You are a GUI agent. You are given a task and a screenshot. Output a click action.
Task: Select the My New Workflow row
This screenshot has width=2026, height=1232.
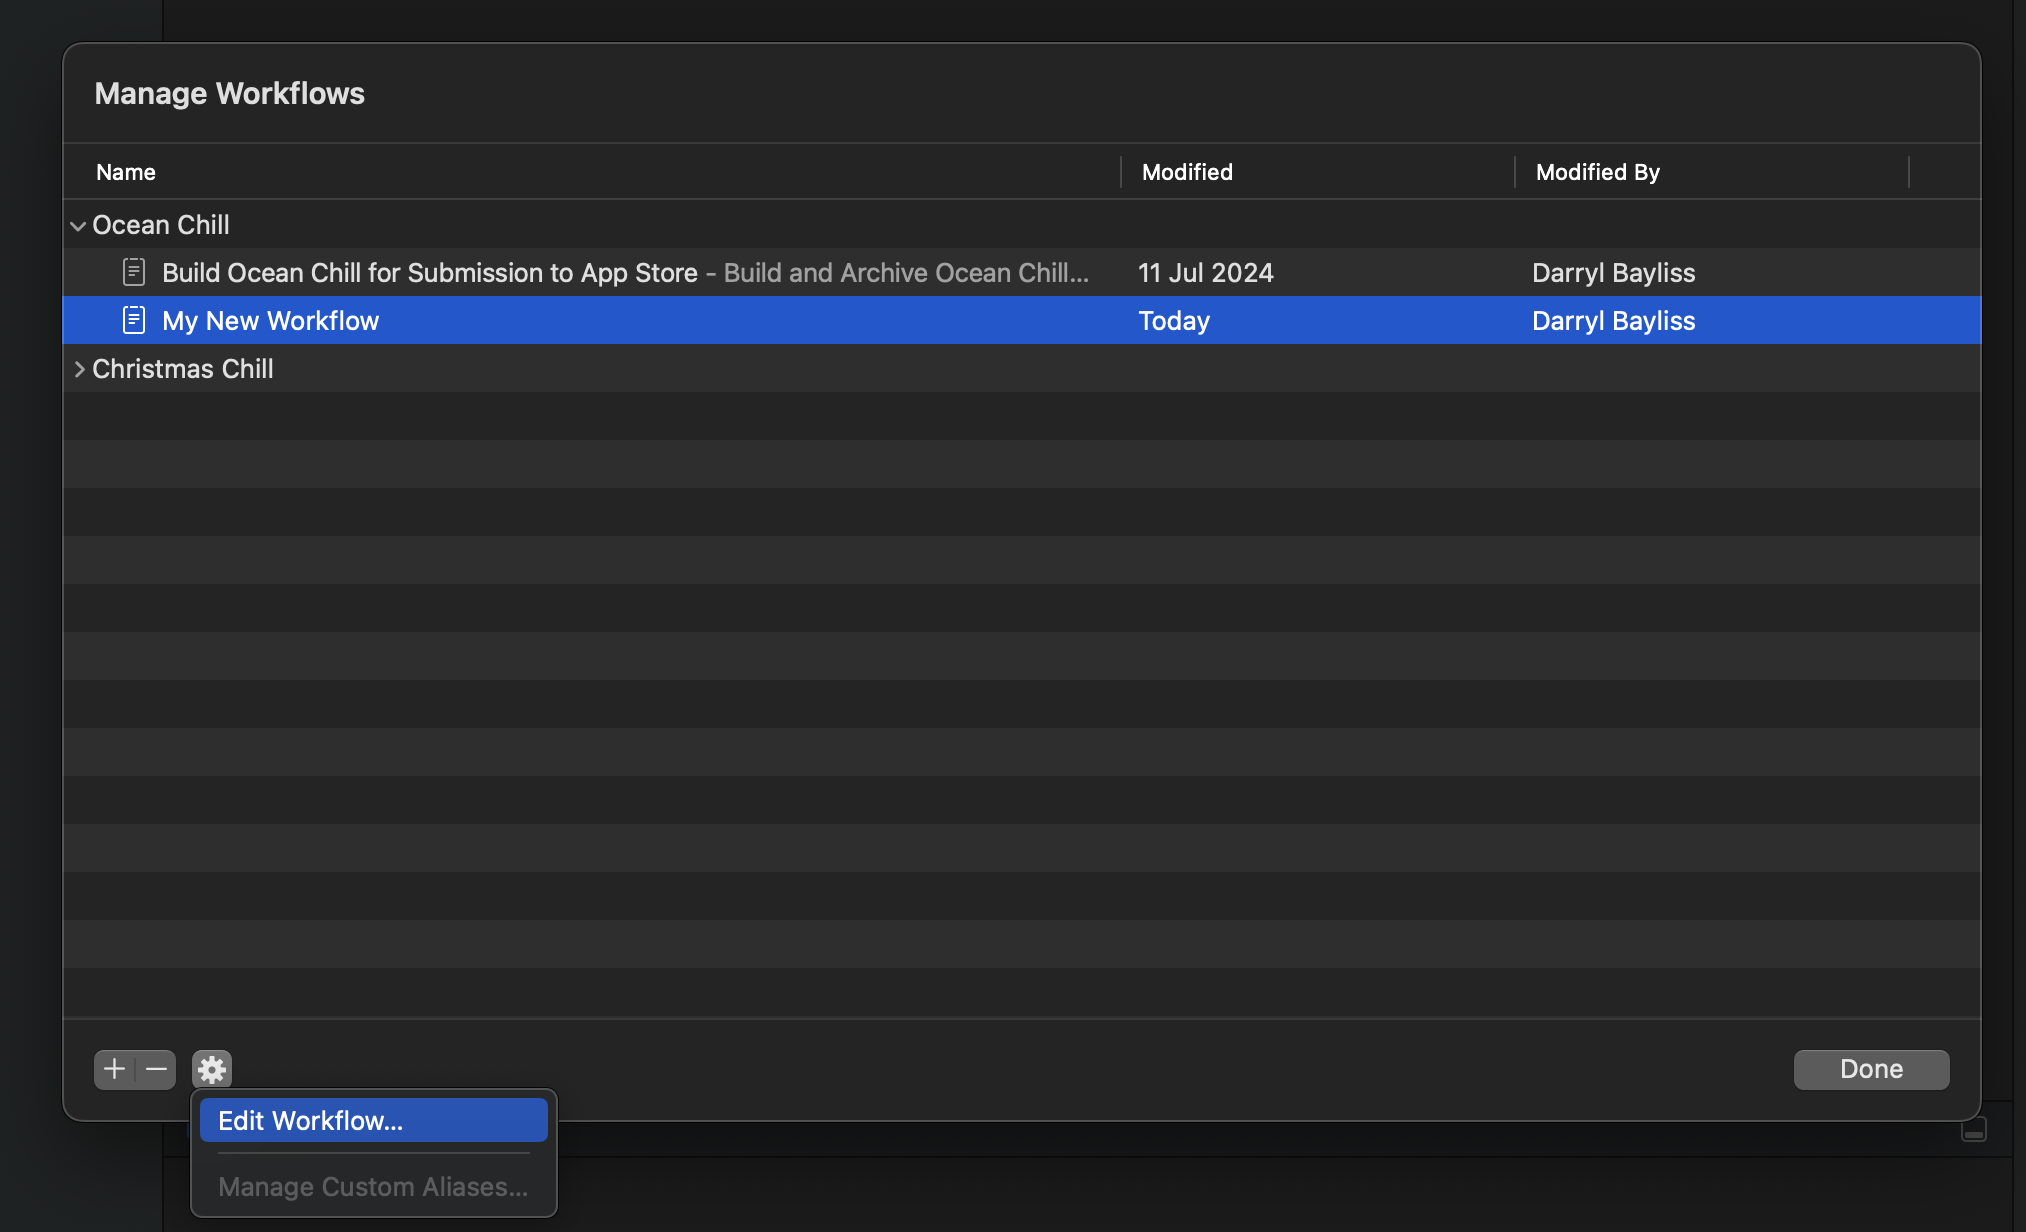pos(1022,320)
